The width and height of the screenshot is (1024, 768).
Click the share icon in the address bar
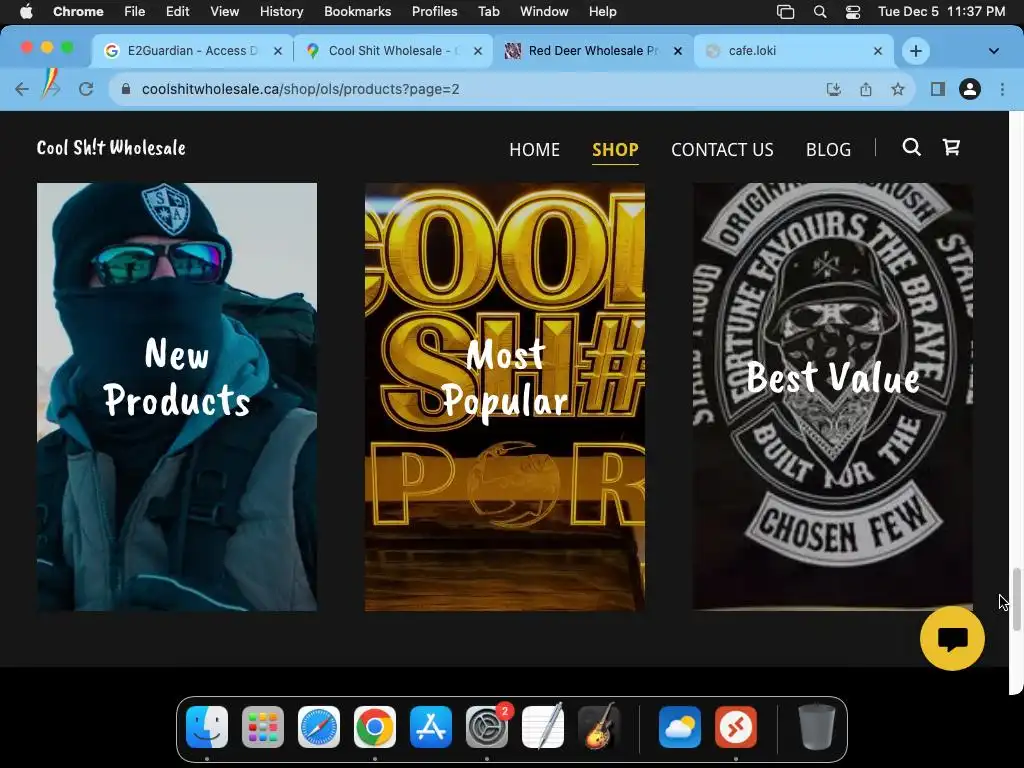[x=866, y=89]
